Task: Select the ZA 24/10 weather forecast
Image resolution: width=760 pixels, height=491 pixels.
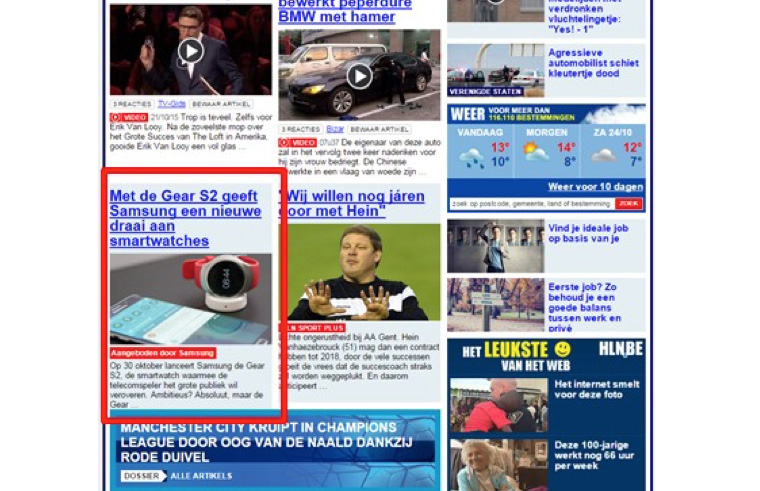Action: click(613, 151)
